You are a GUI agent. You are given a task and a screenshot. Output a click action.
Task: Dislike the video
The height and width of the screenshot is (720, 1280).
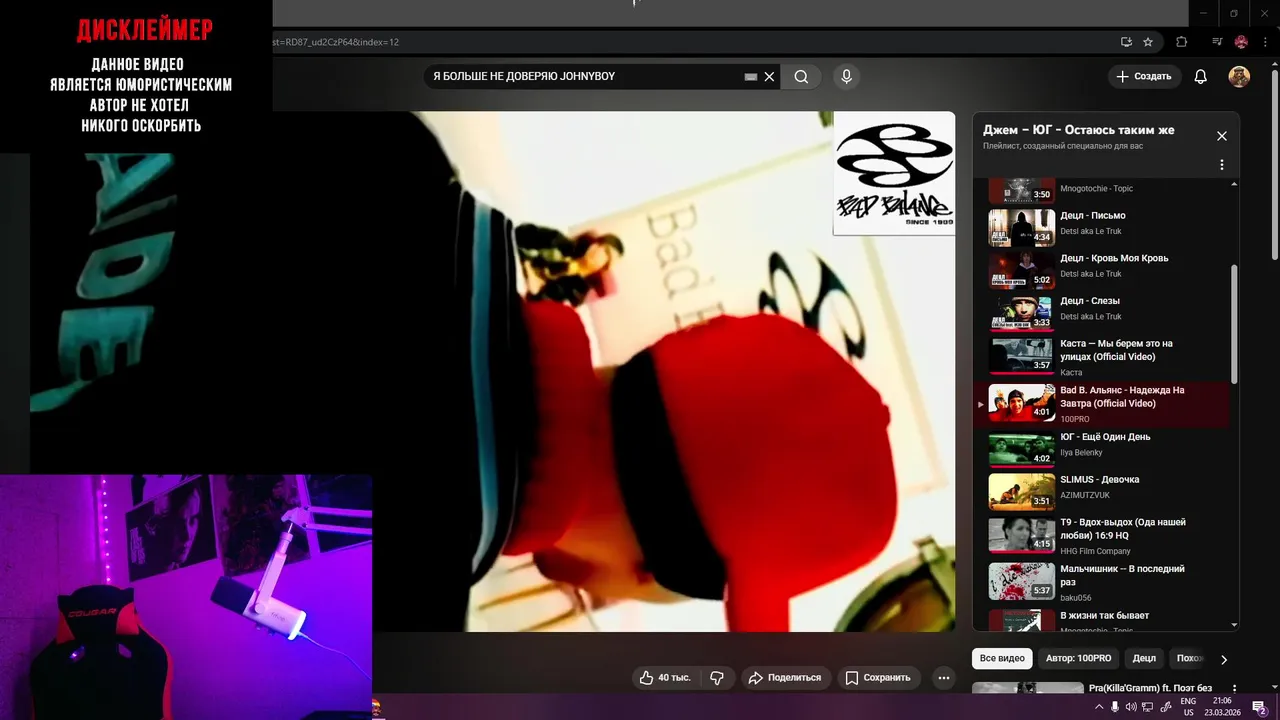coord(717,677)
